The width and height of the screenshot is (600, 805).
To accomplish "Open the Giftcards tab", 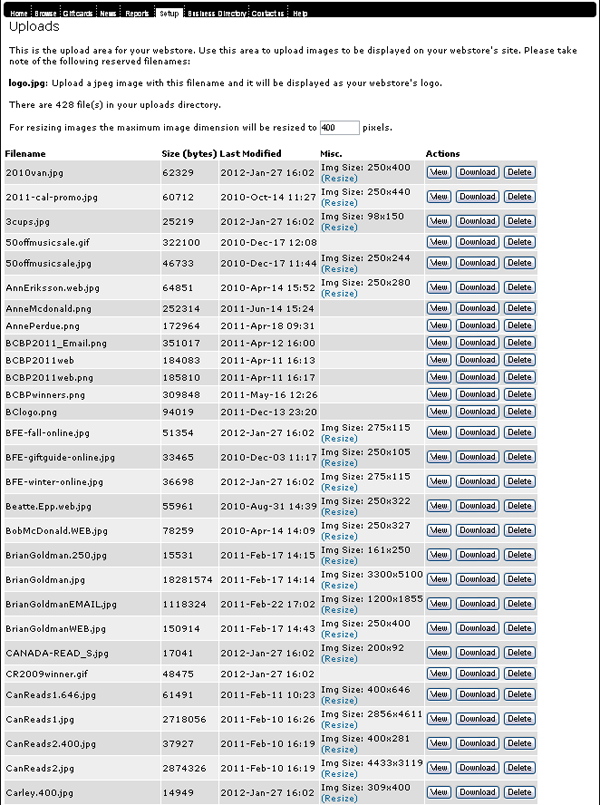I will coord(77,14).
